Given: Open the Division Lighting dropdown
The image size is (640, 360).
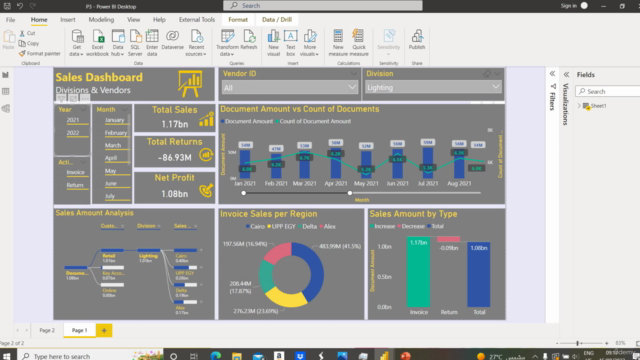Looking at the screenshot, I should point(433,87).
